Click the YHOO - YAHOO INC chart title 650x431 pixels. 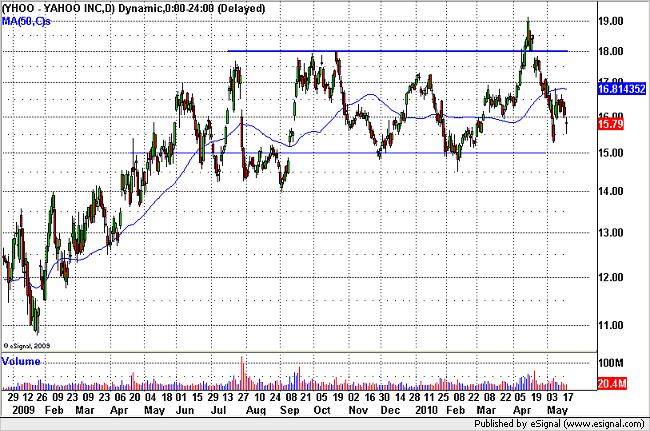pos(133,8)
